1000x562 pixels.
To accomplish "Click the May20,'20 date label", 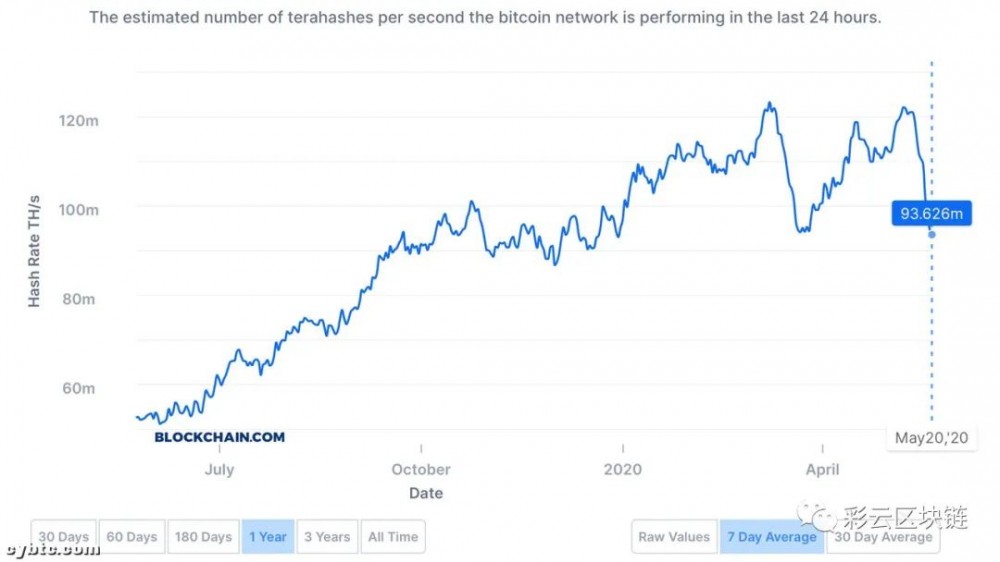I will 931,437.
